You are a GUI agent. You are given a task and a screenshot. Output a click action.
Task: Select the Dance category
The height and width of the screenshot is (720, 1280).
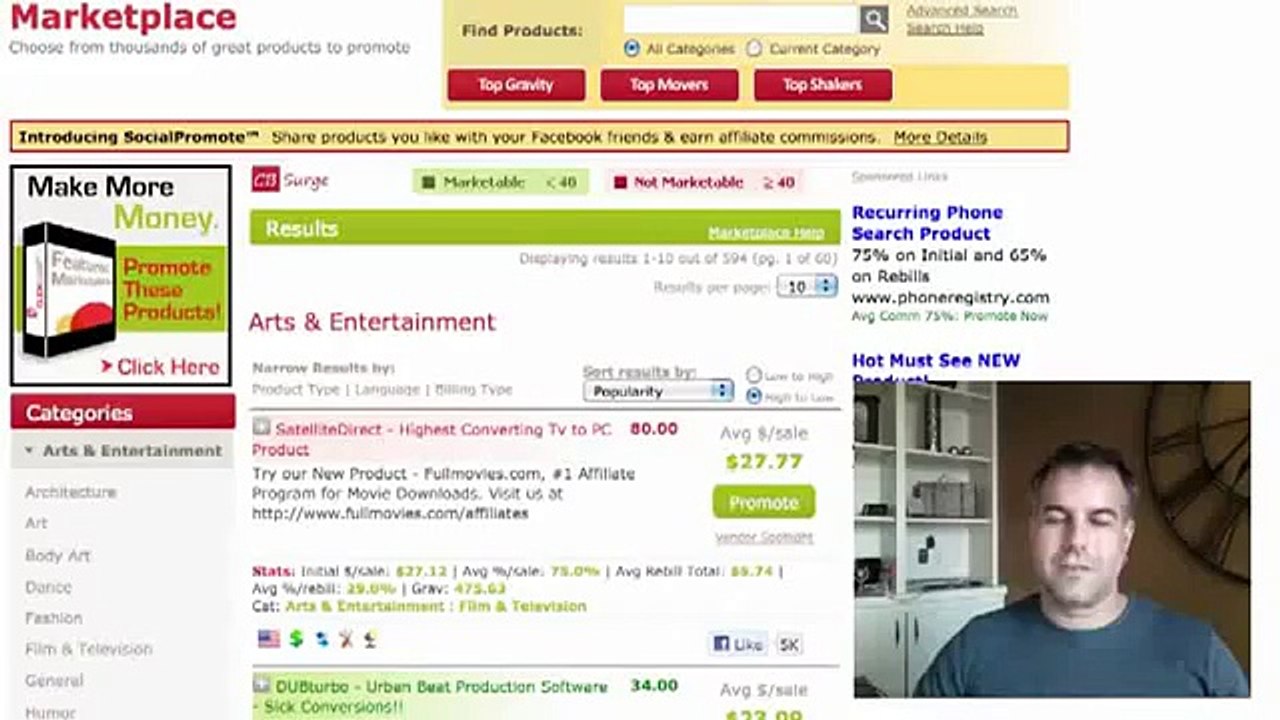[48, 587]
